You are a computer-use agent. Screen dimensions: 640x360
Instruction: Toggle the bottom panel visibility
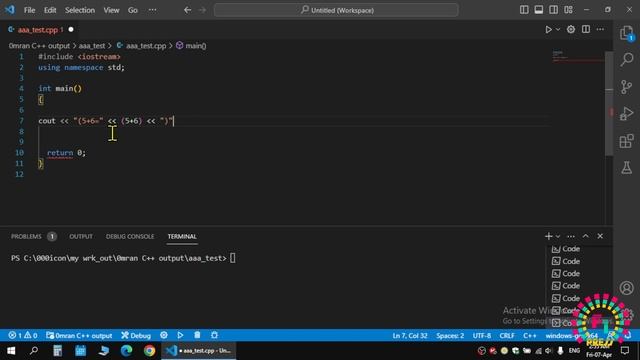[x=539, y=10]
